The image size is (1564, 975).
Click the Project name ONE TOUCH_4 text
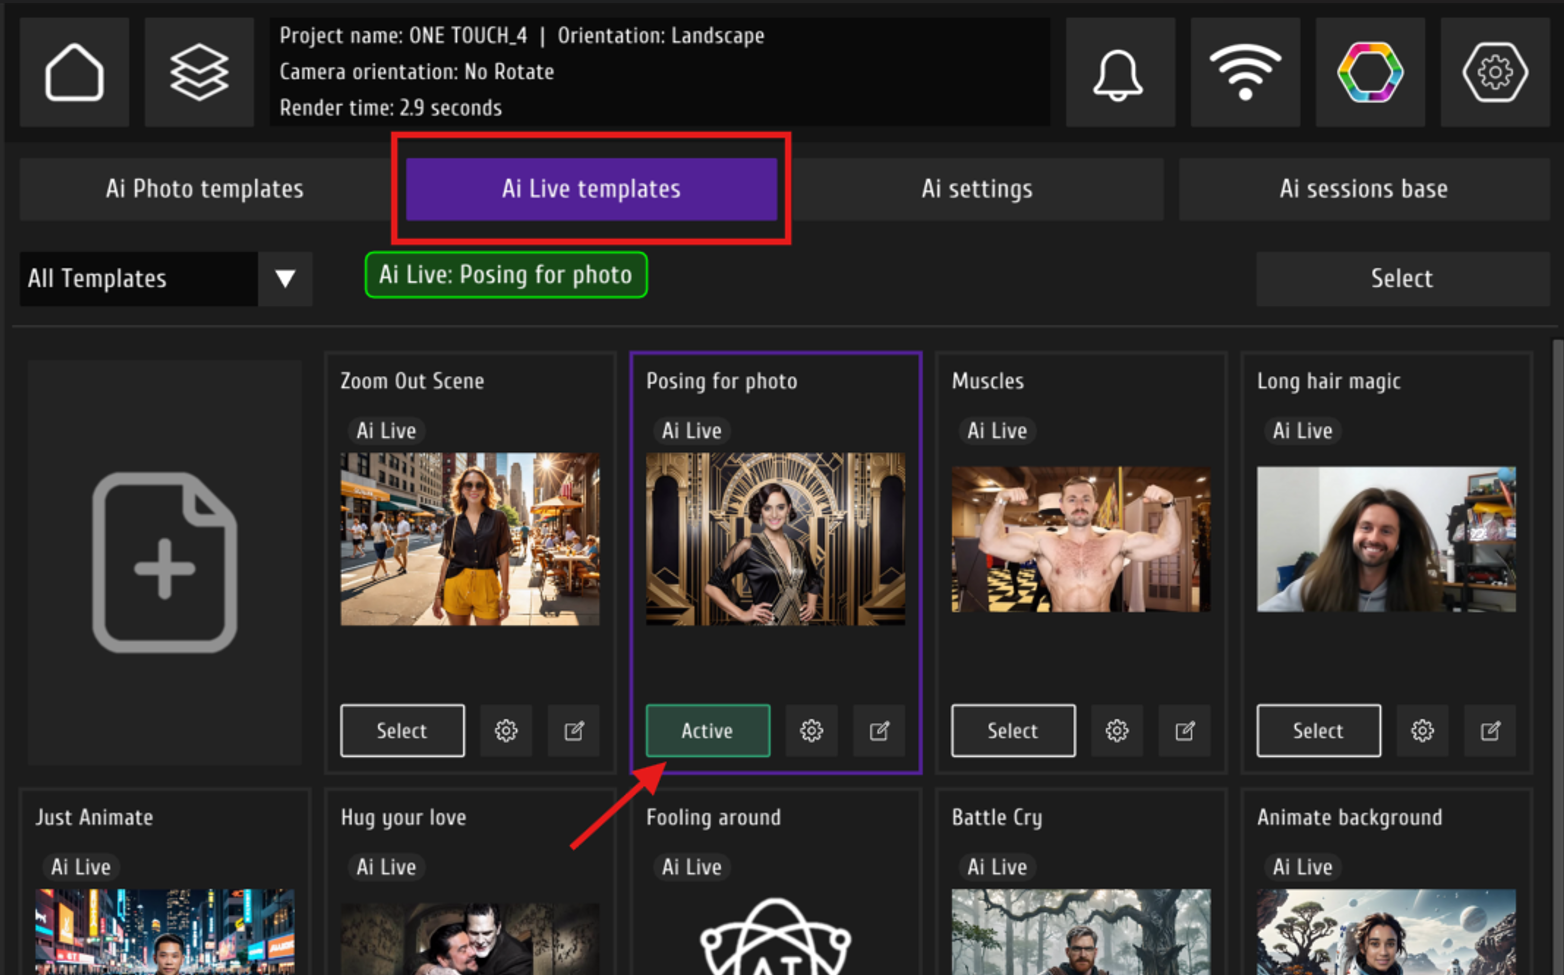pos(403,36)
